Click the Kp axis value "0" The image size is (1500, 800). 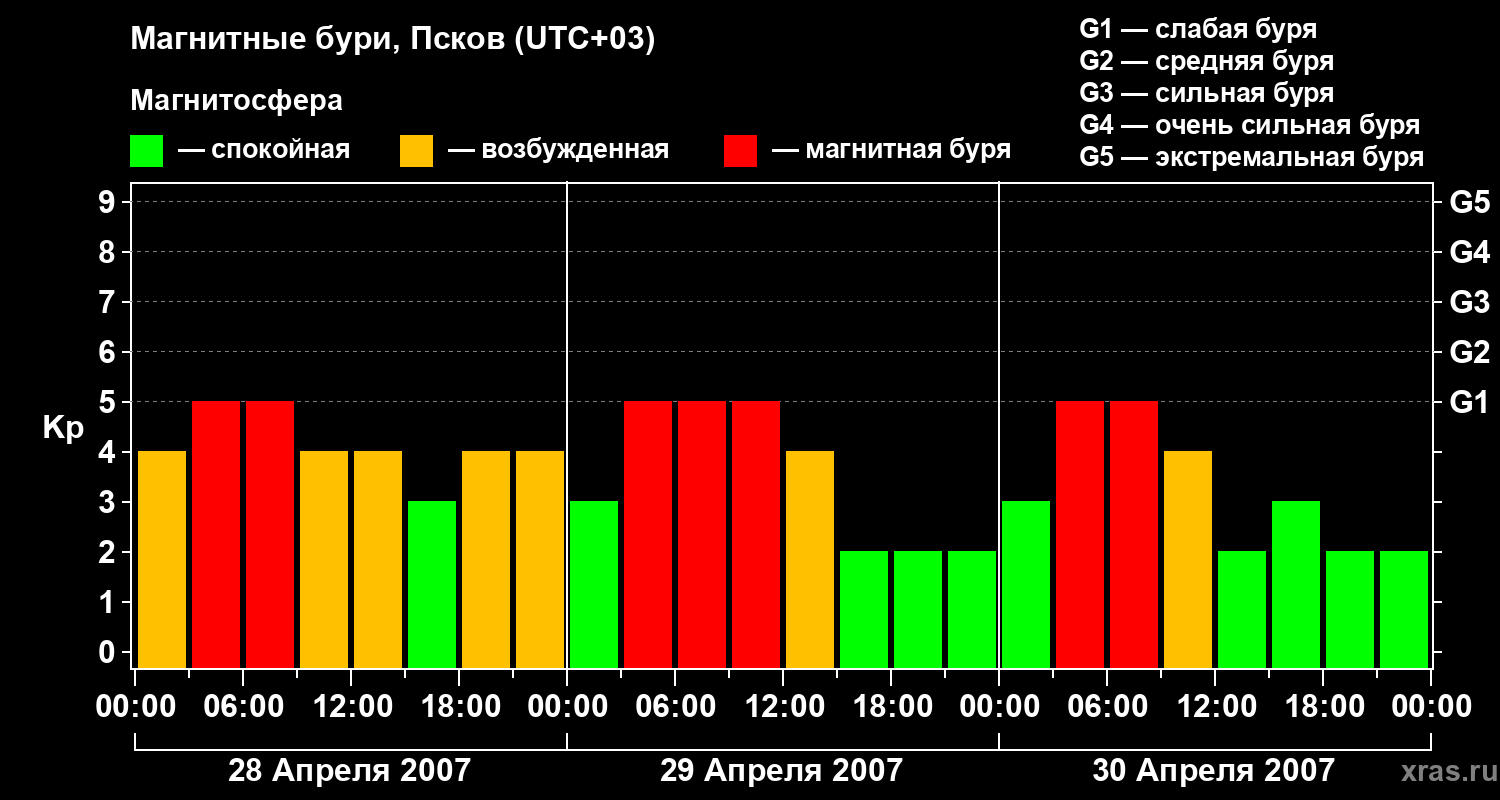[109, 652]
